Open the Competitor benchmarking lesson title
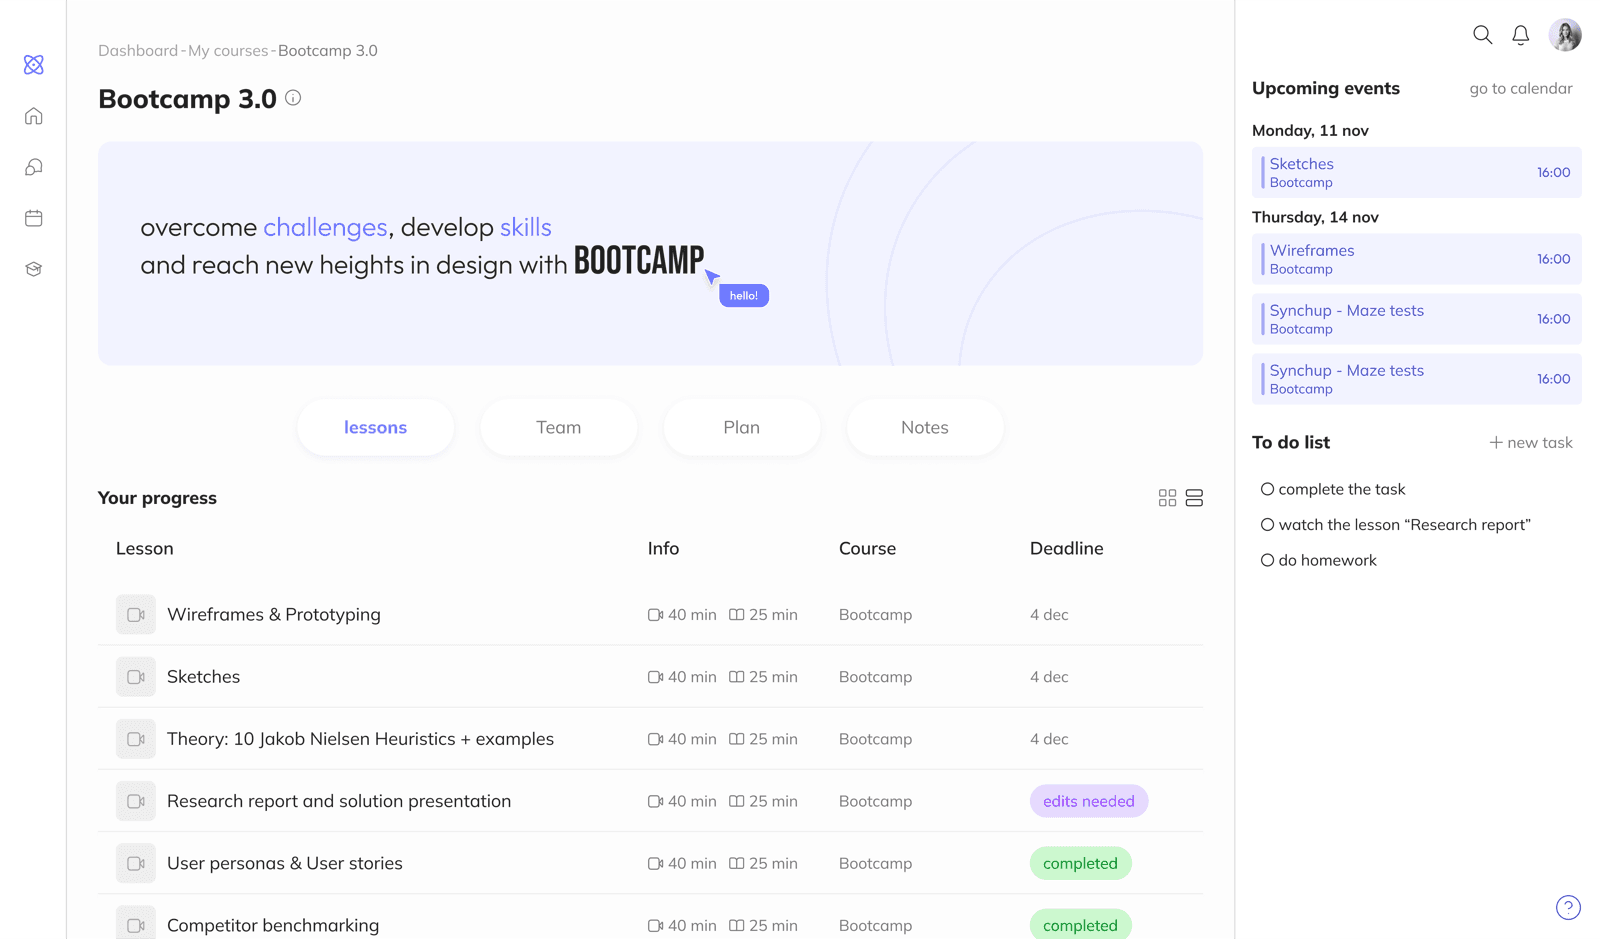 (273, 925)
